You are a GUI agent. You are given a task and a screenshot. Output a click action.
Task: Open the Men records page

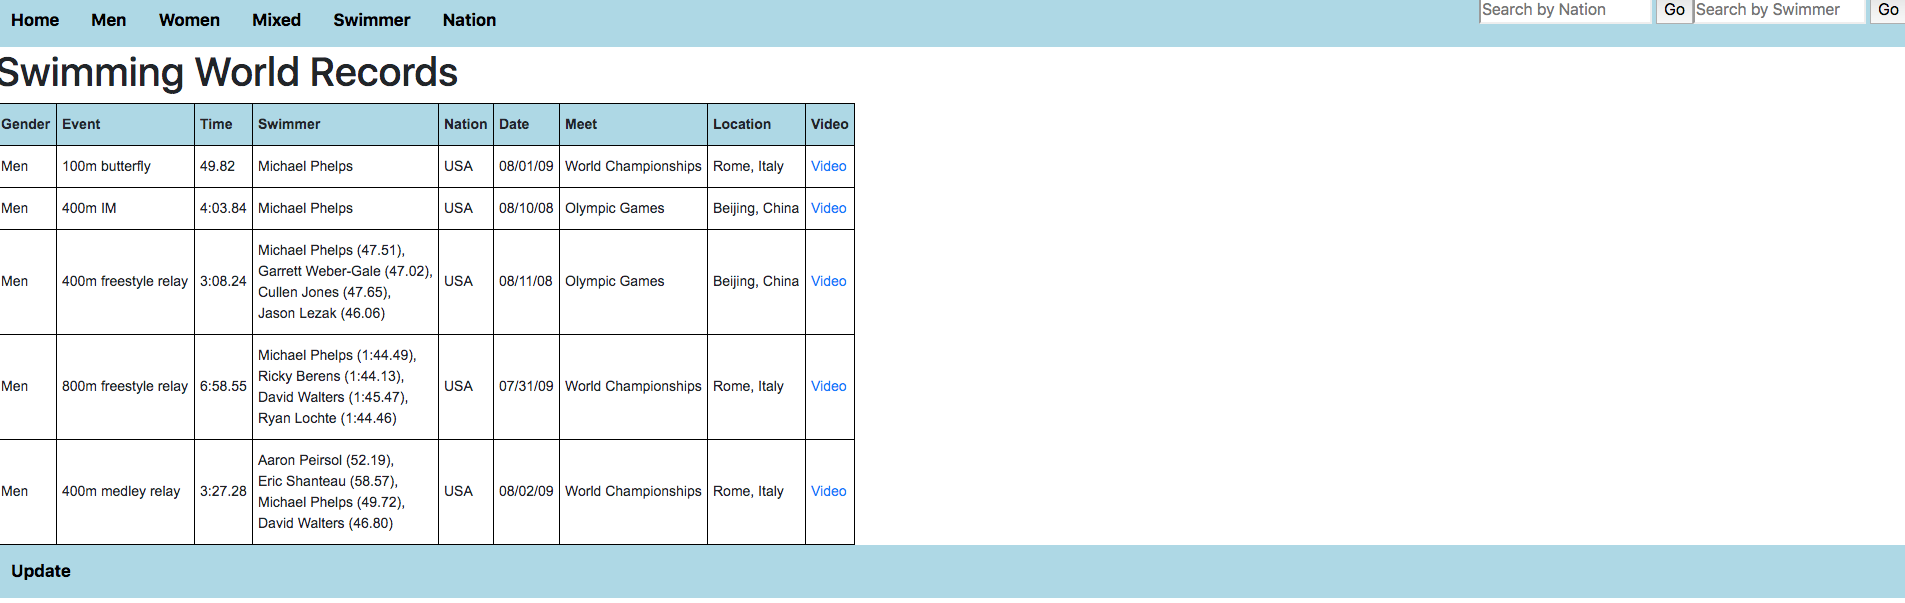point(108,20)
